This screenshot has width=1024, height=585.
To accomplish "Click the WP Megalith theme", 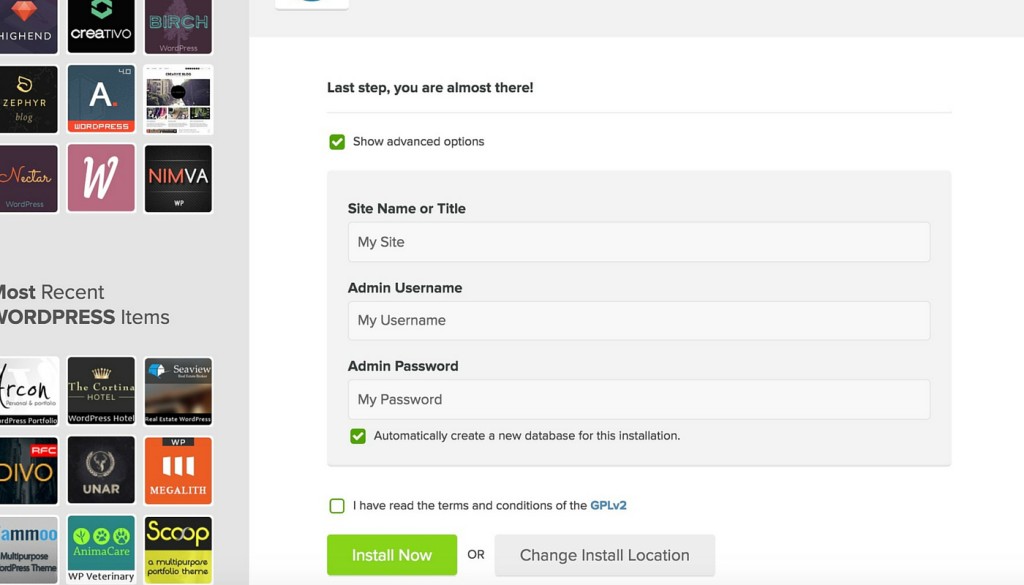I will [178, 469].
